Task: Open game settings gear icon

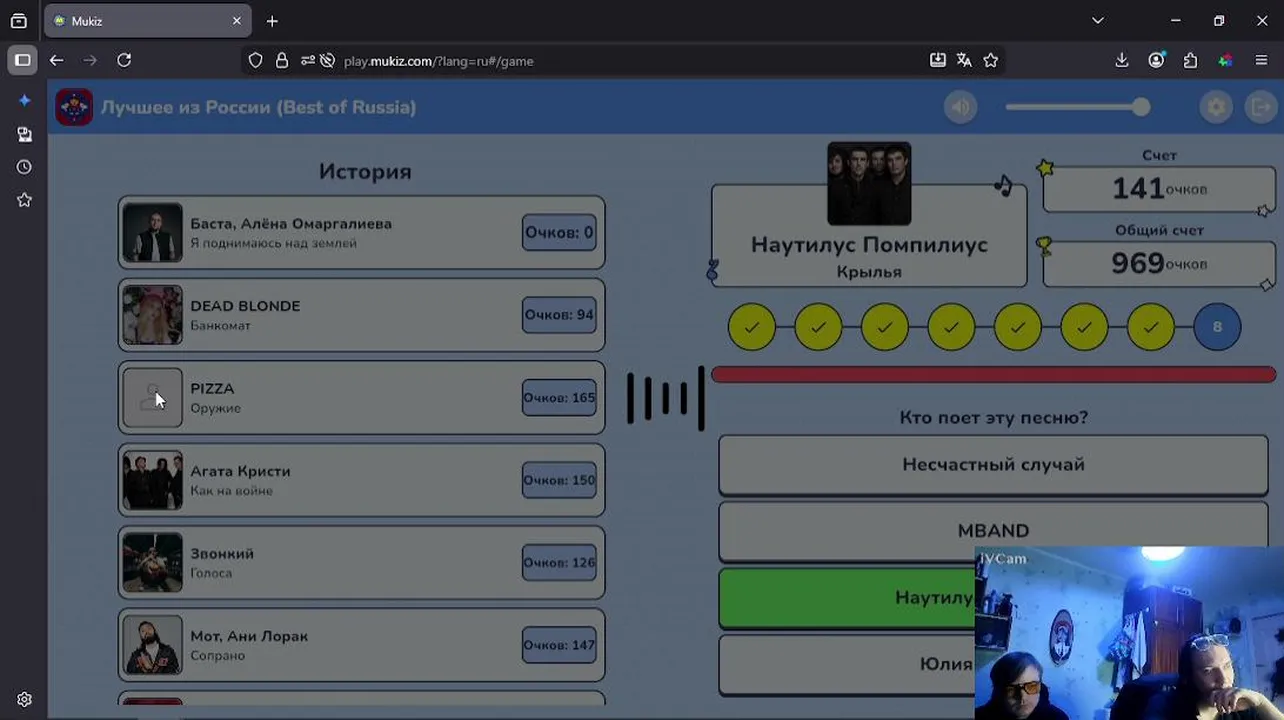Action: 1216,107
